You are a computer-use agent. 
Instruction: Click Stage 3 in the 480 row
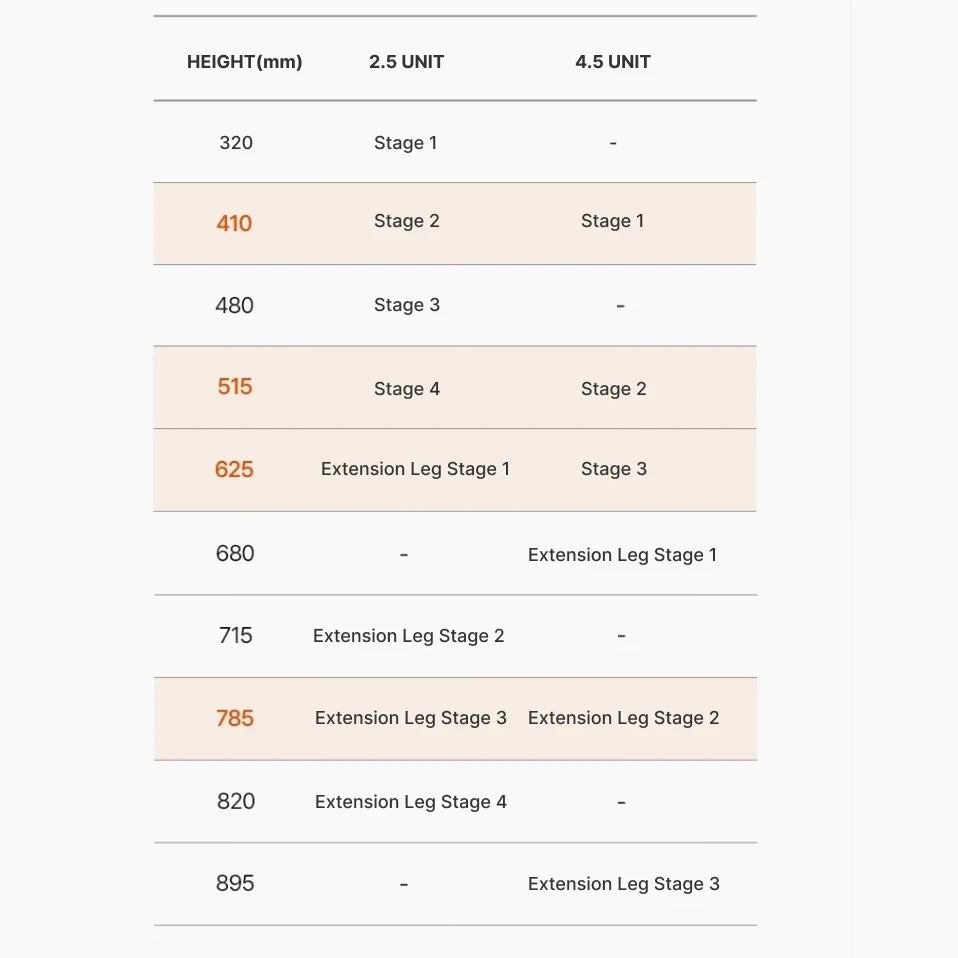[406, 306]
